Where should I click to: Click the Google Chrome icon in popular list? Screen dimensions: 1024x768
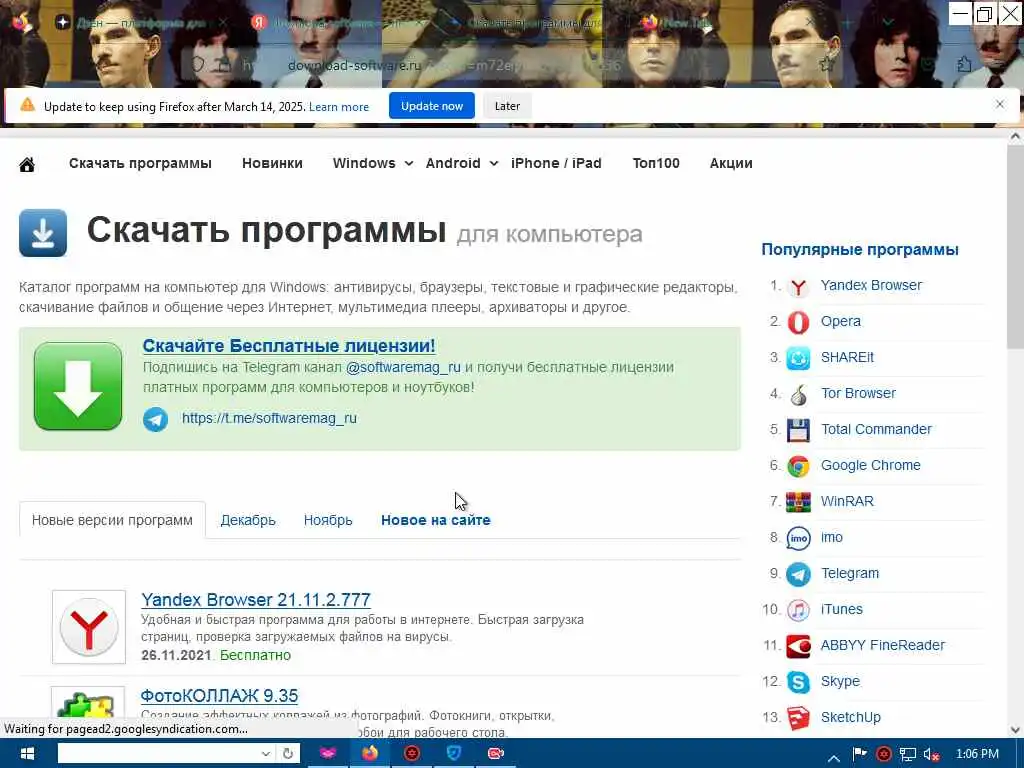click(798, 466)
